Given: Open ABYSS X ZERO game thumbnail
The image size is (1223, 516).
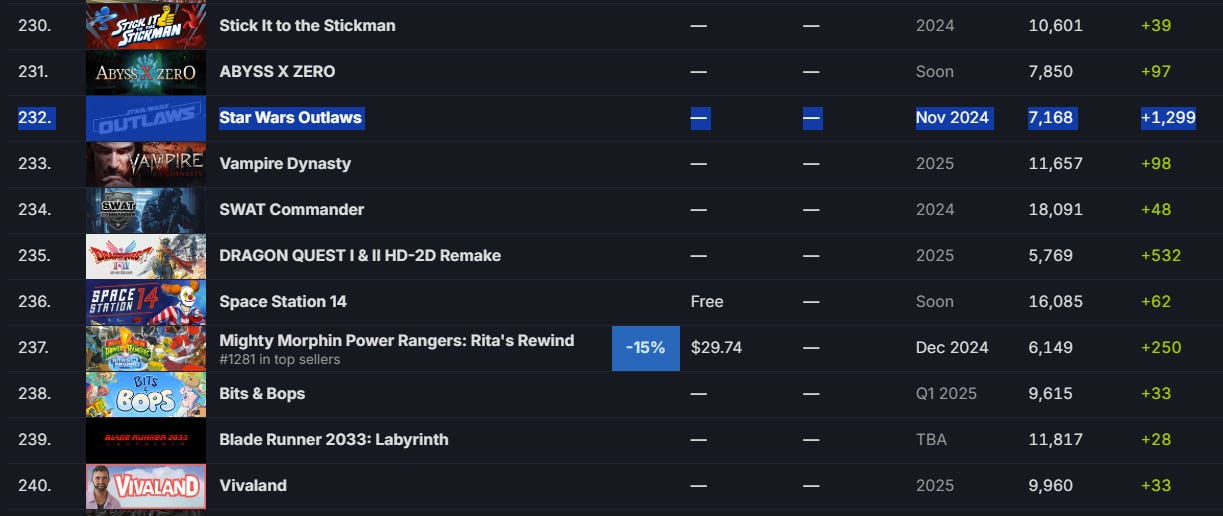Looking at the screenshot, I should pos(146,72).
